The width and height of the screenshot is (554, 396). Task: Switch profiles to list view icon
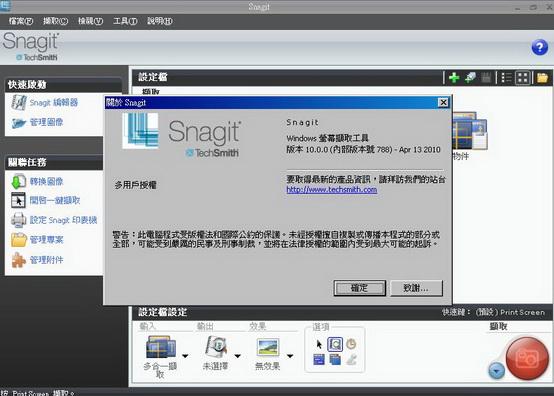point(507,77)
